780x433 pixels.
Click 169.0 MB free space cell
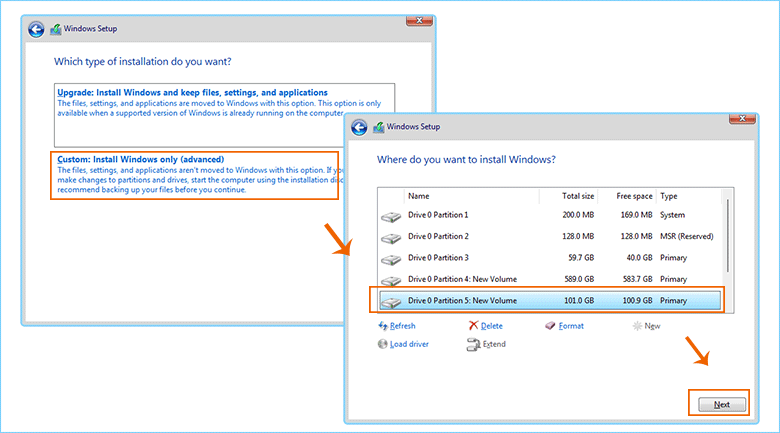[636, 215]
